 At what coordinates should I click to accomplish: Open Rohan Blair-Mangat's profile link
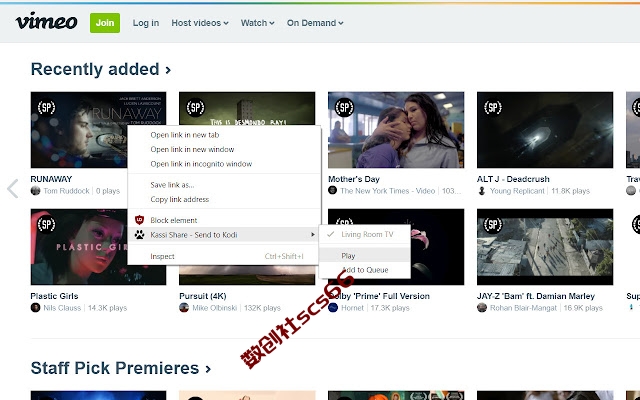523,308
